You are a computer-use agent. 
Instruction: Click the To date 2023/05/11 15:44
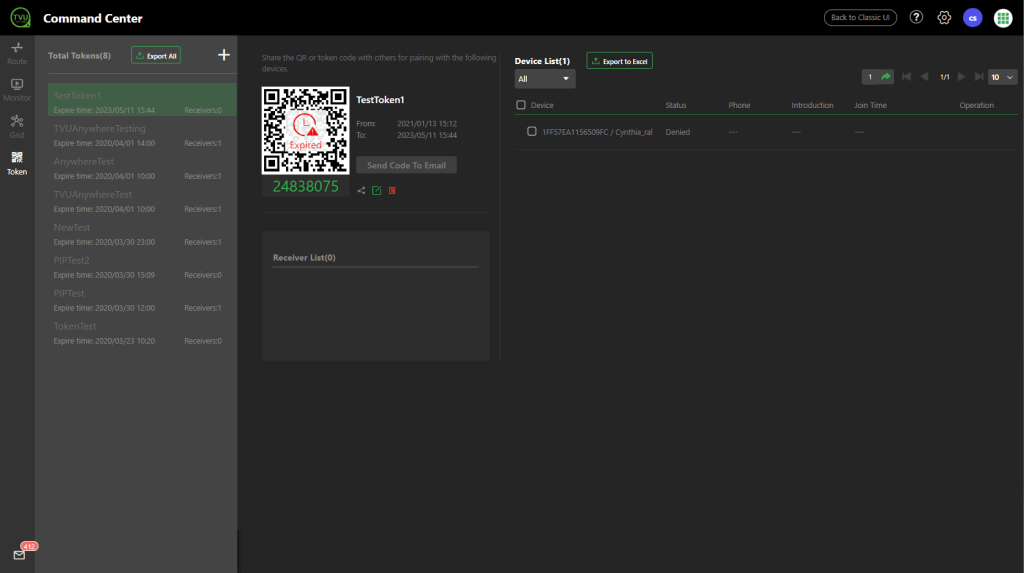[427, 135]
